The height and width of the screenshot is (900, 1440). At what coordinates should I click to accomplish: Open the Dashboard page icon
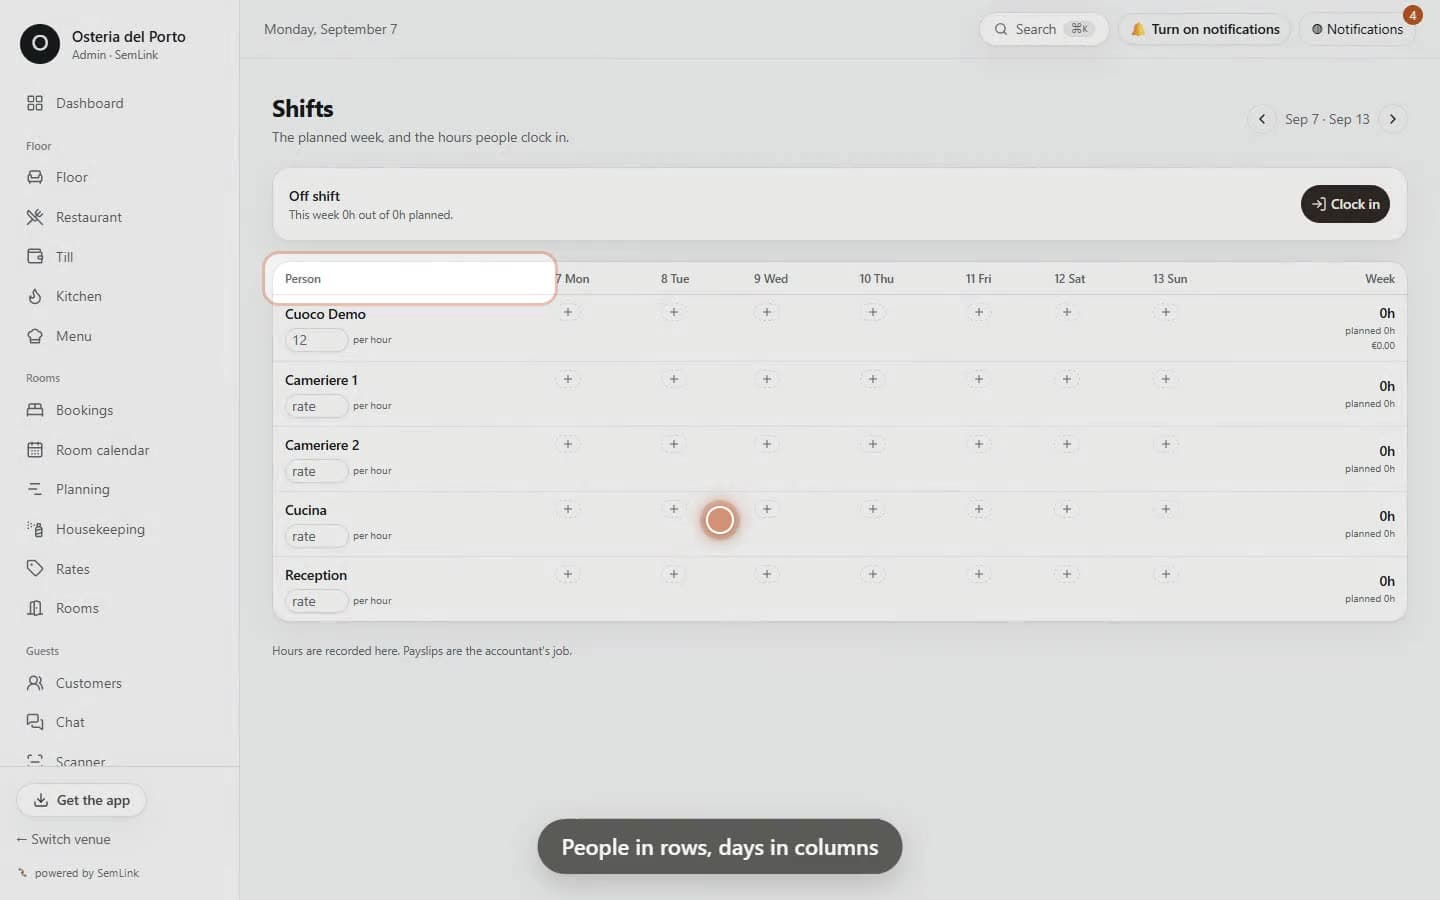(x=35, y=103)
